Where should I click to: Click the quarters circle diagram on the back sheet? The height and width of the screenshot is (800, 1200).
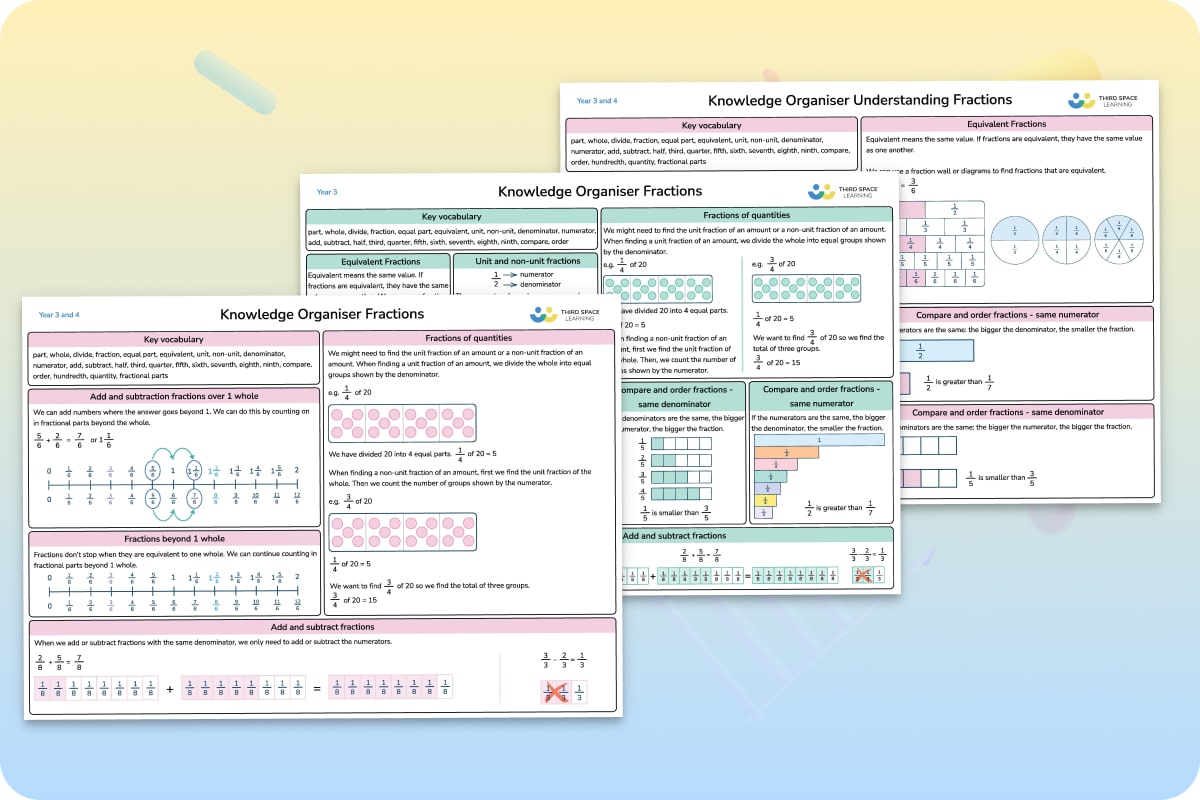[x=1066, y=240]
